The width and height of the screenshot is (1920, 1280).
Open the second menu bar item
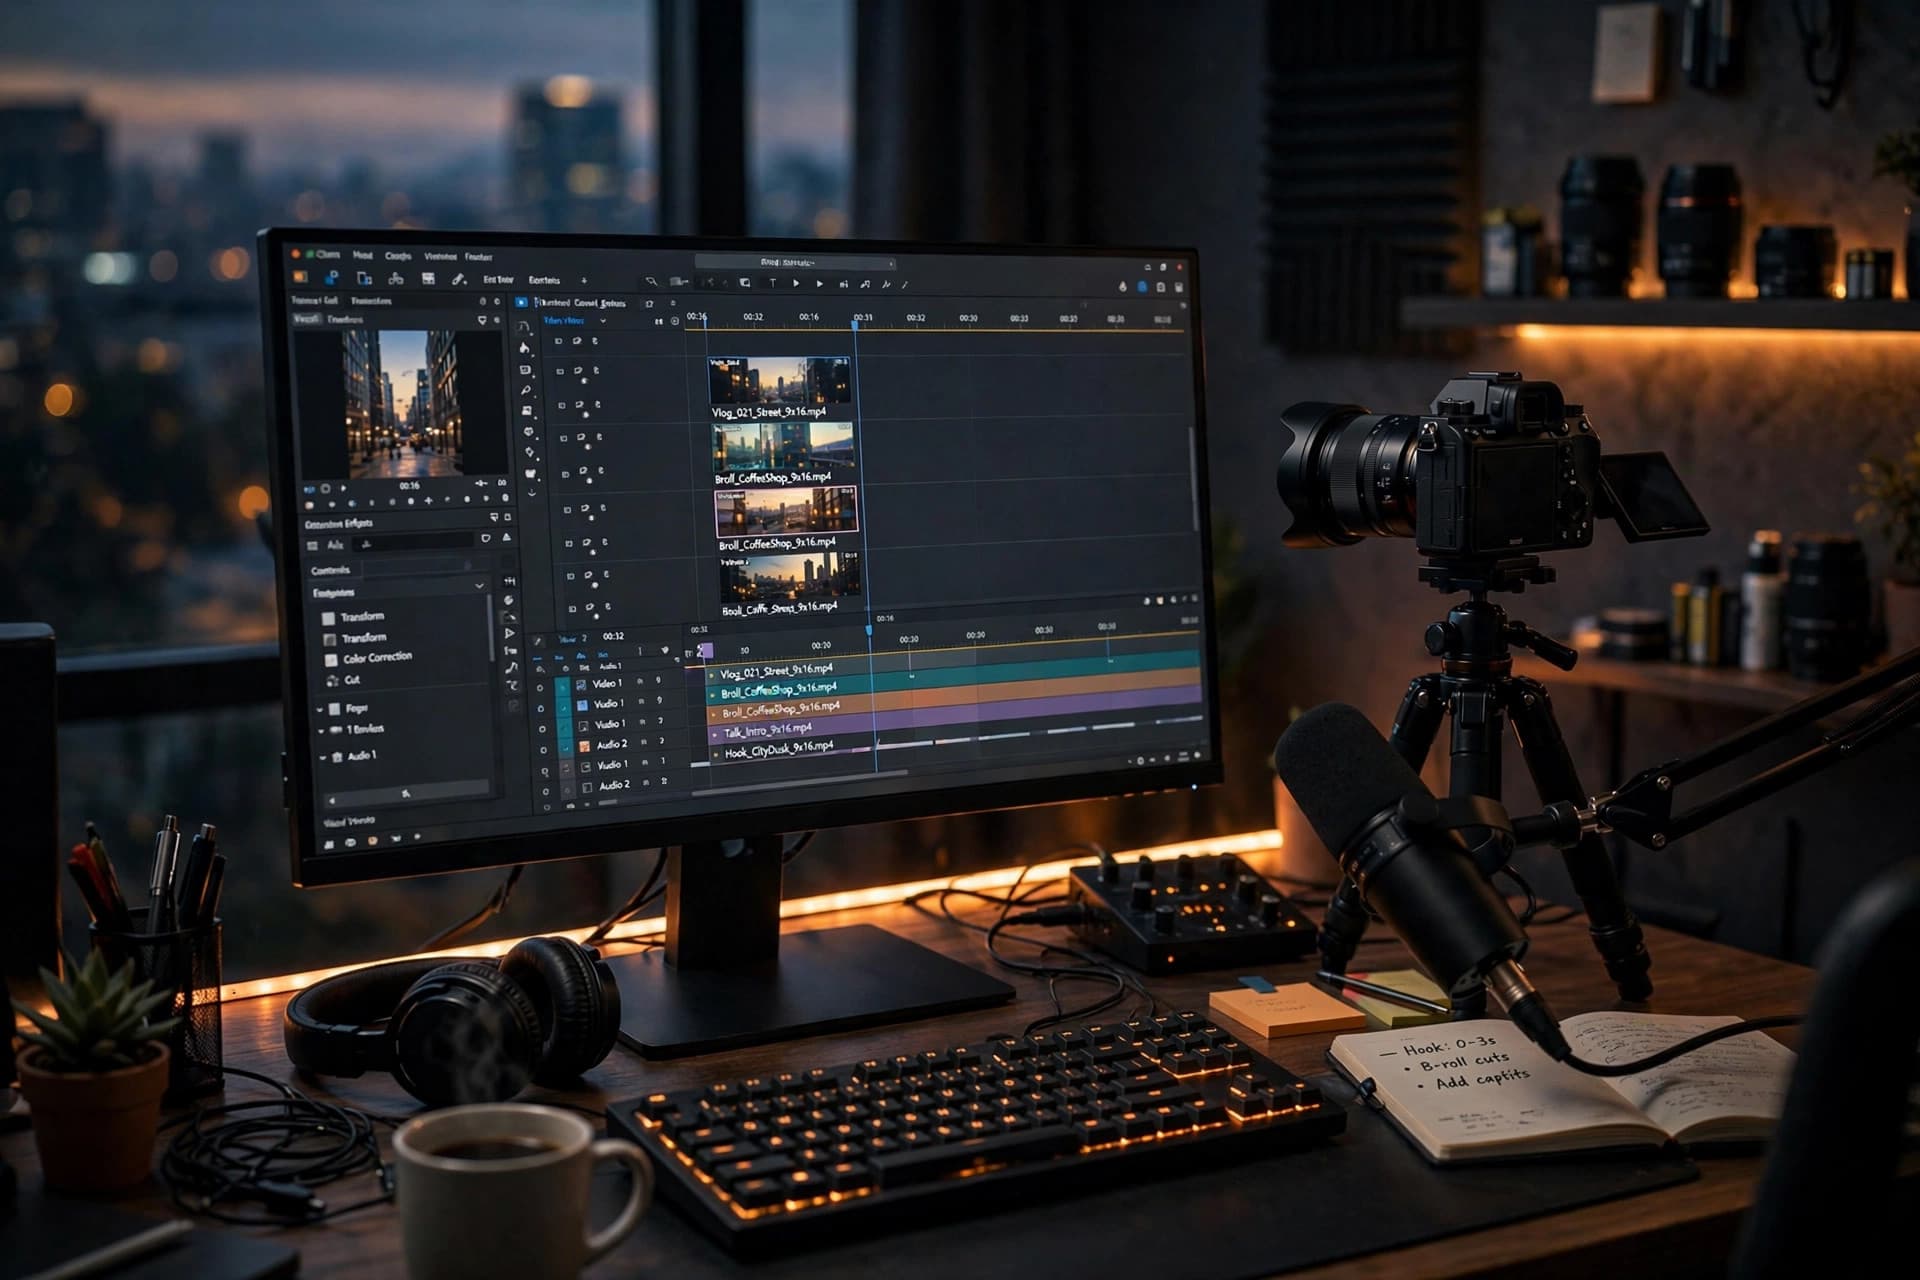[x=362, y=255]
